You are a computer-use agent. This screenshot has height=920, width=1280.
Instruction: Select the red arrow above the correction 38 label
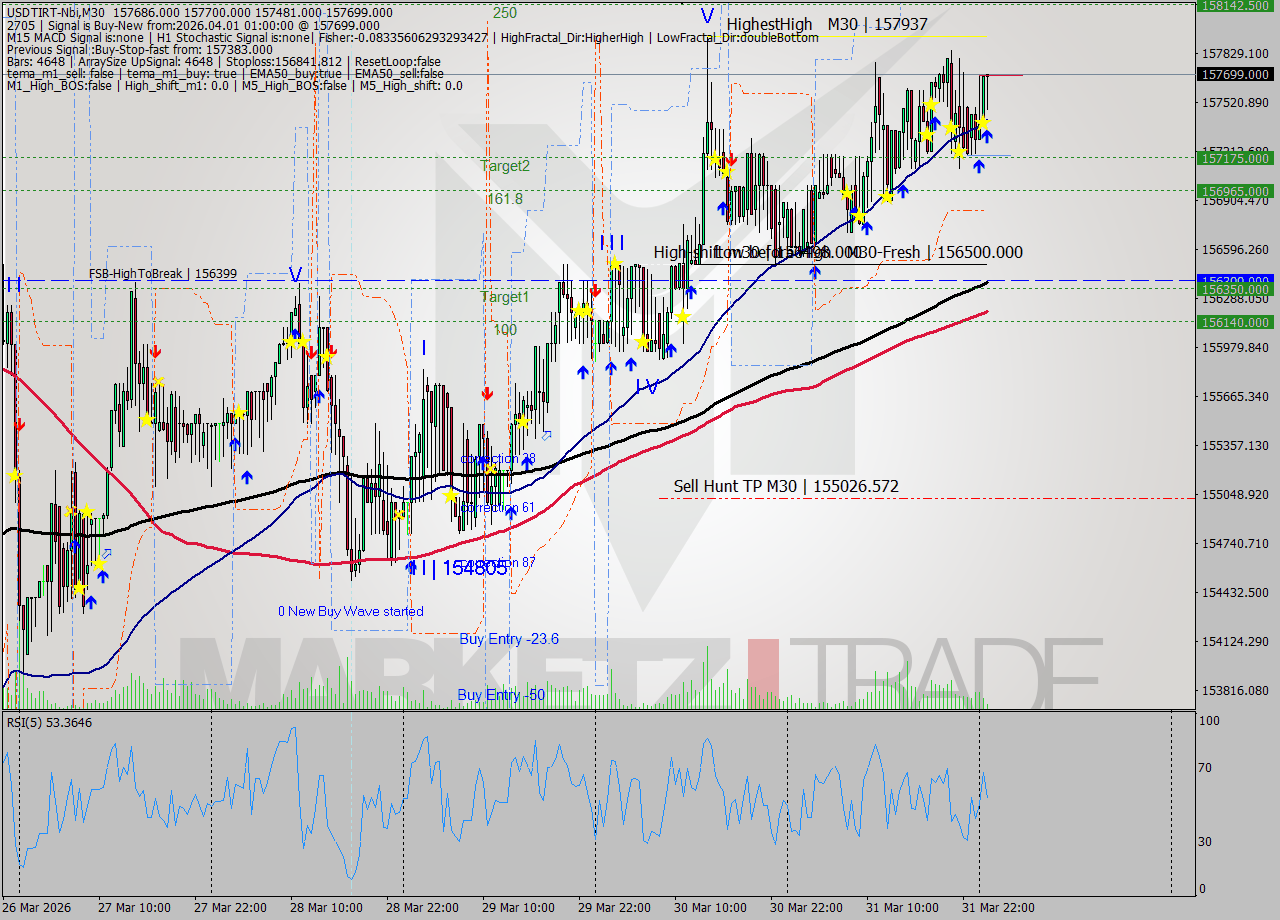(x=487, y=393)
